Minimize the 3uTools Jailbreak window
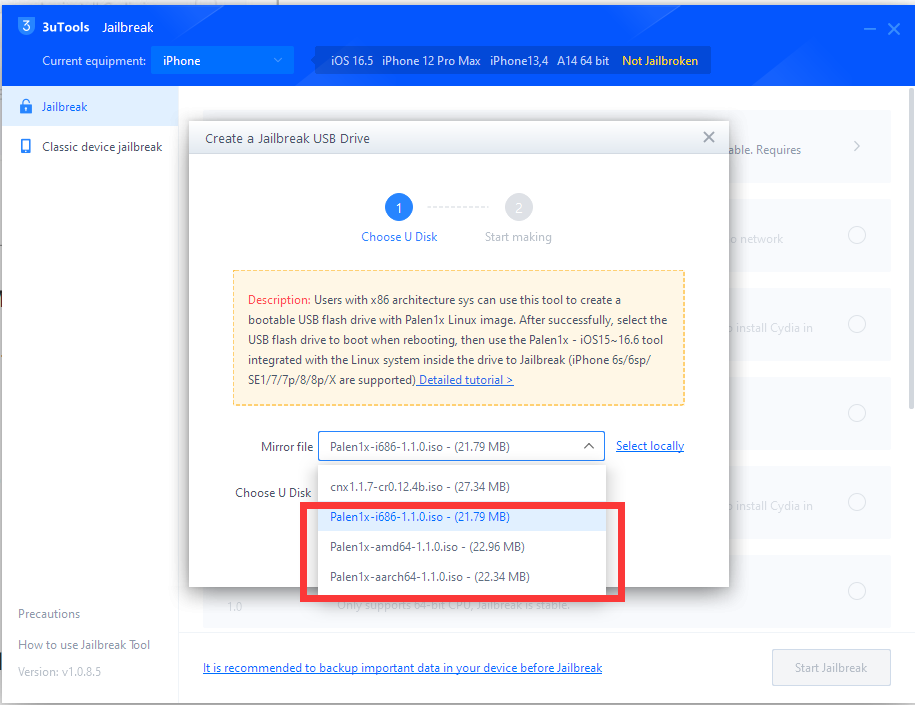Image resolution: width=915 pixels, height=705 pixels. point(869,29)
